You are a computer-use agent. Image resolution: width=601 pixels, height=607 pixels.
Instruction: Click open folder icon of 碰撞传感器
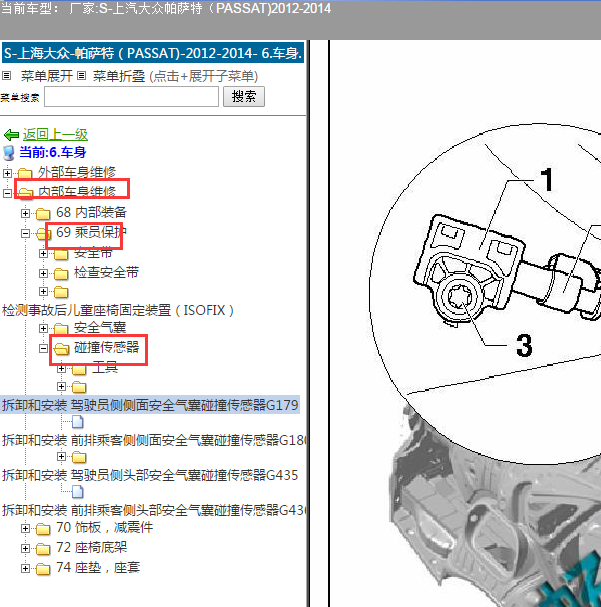coord(61,349)
